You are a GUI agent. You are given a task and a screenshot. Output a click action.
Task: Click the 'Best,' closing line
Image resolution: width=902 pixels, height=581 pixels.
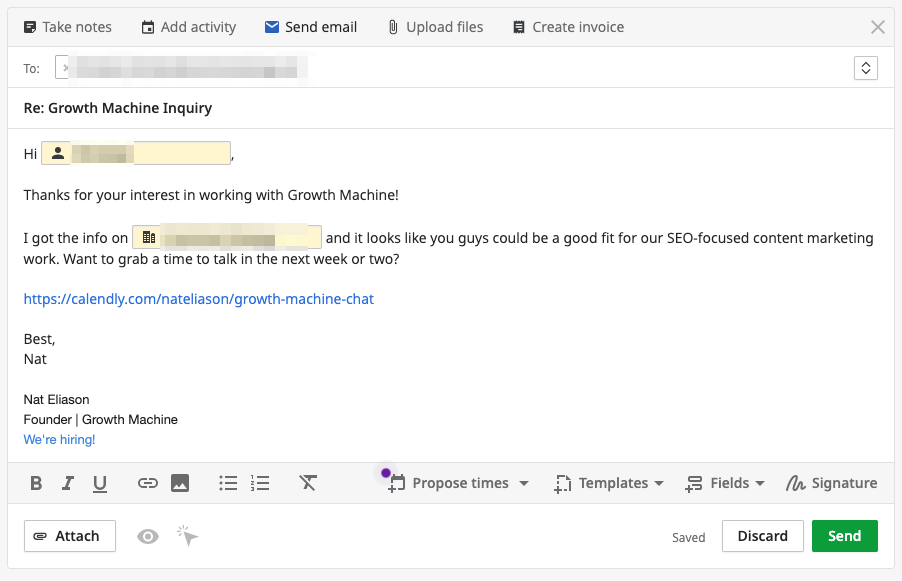(x=39, y=339)
